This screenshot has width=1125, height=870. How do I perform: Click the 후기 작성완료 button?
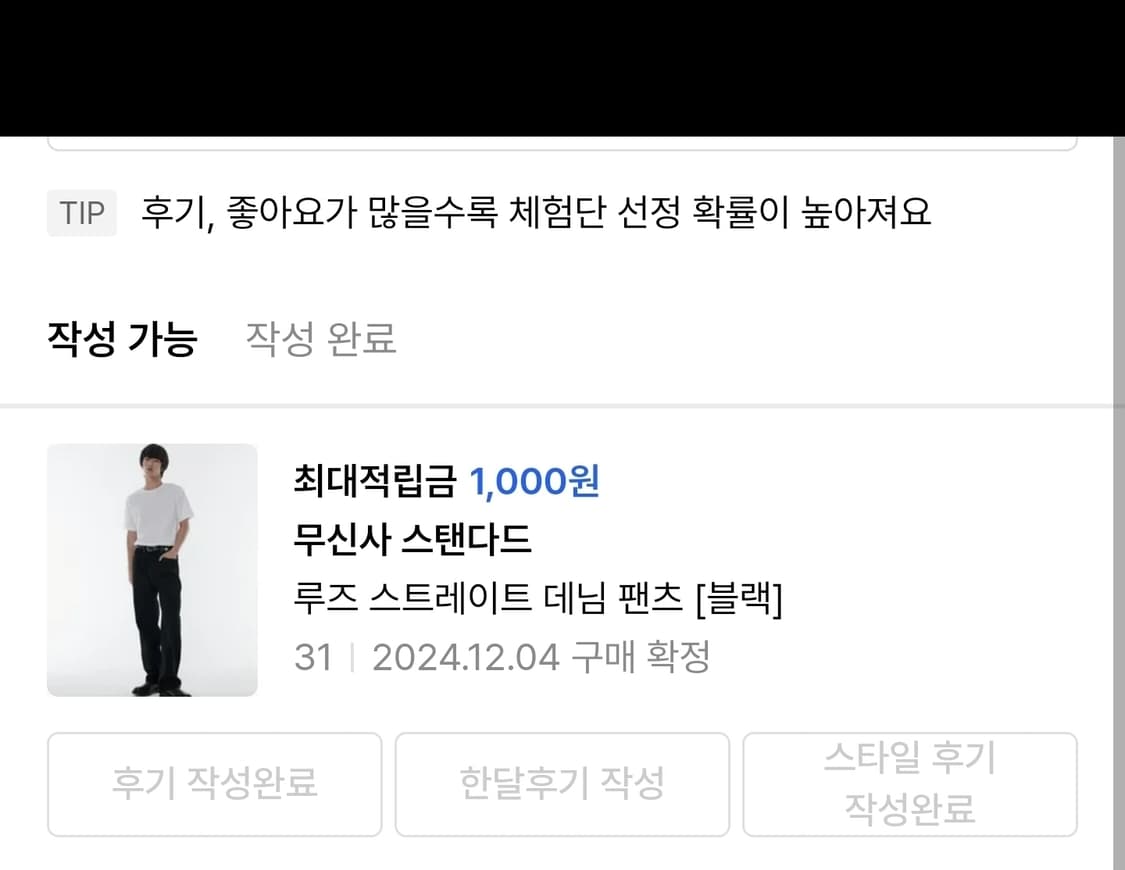coord(215,784)
